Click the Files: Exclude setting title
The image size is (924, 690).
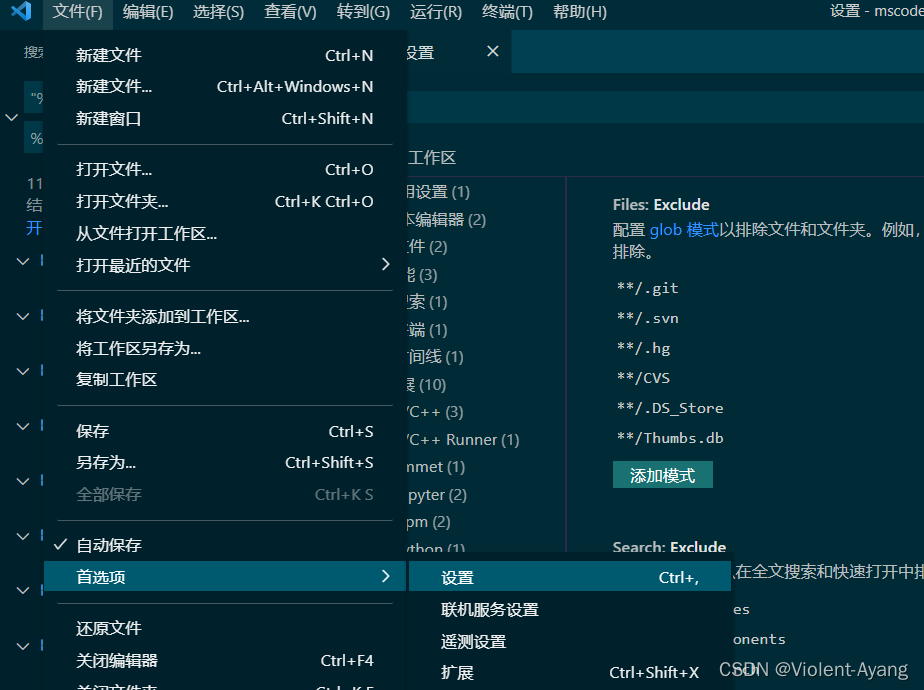661,204
